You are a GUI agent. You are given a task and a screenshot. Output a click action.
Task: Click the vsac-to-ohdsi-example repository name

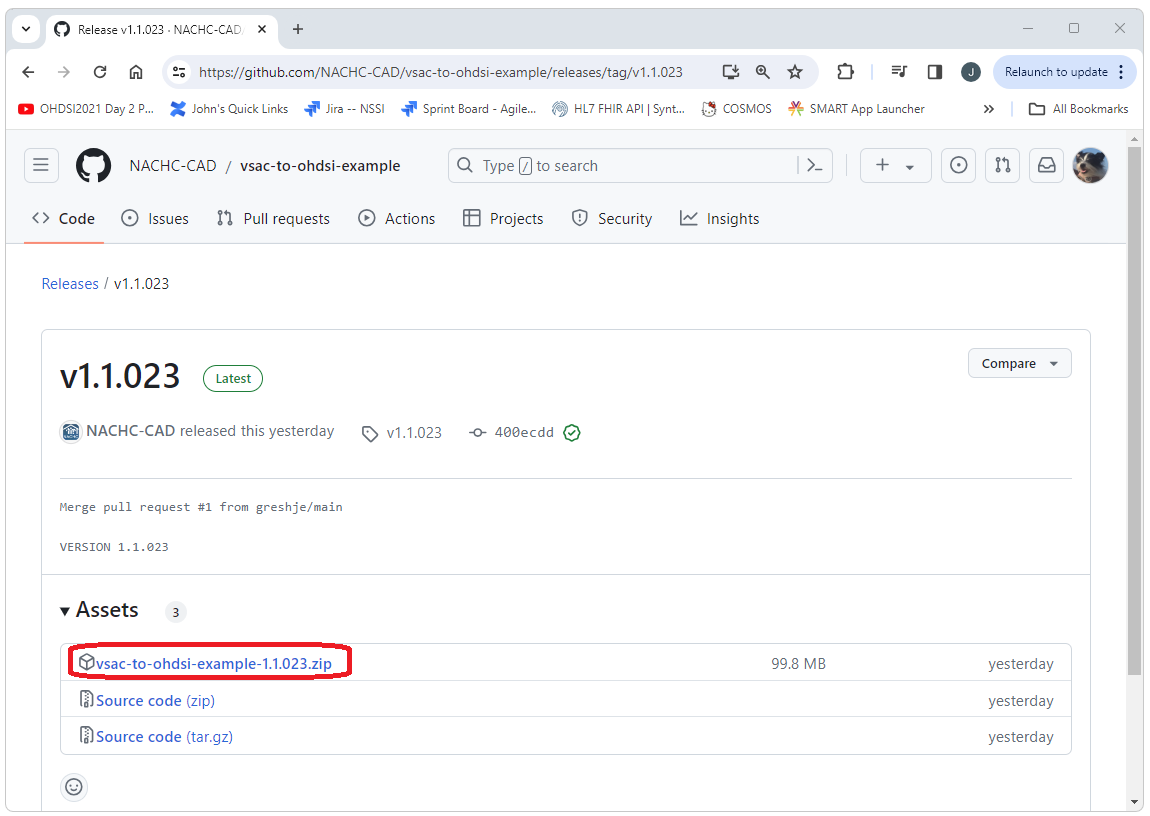pos(321,166)
